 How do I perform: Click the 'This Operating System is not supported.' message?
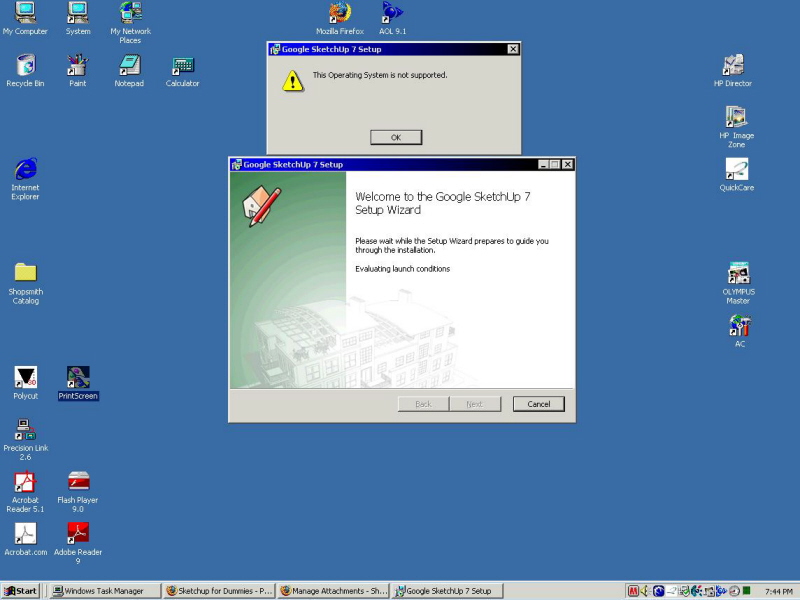[380, 75]
